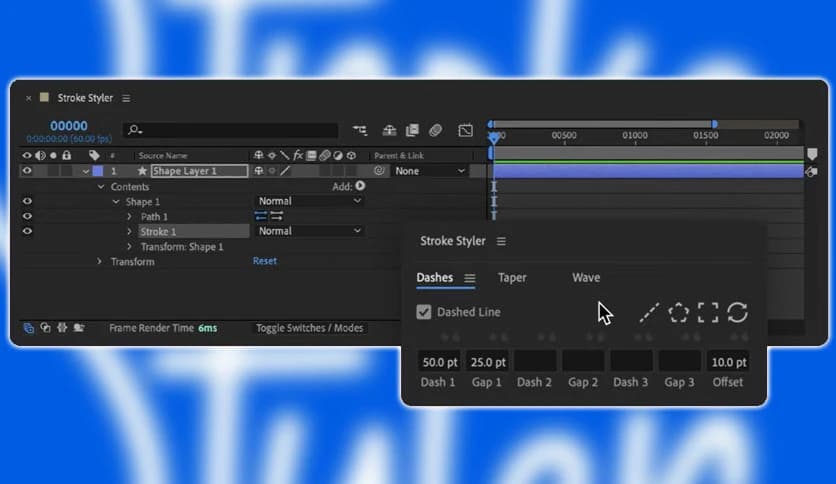Click the transfer controls pane icon at bottom
The width and height of the screenshot is (836, 484).
(x=45, y=328)
